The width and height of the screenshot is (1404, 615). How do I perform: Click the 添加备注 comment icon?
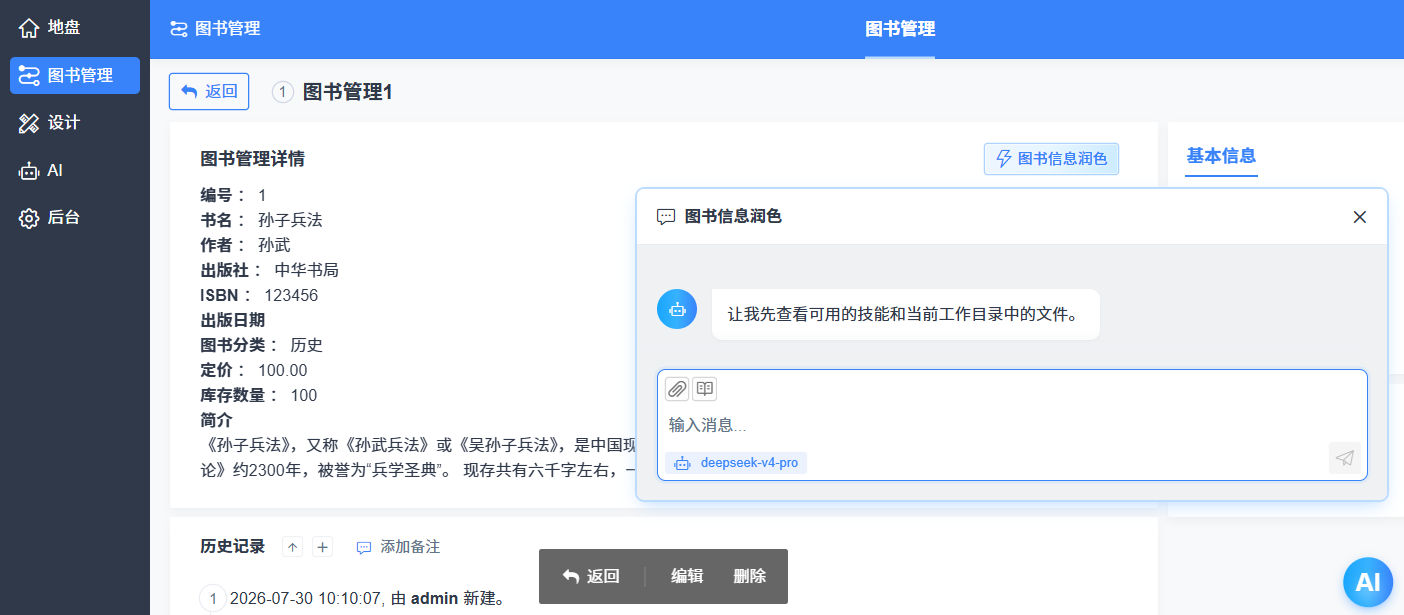click(x=364, y=548)
